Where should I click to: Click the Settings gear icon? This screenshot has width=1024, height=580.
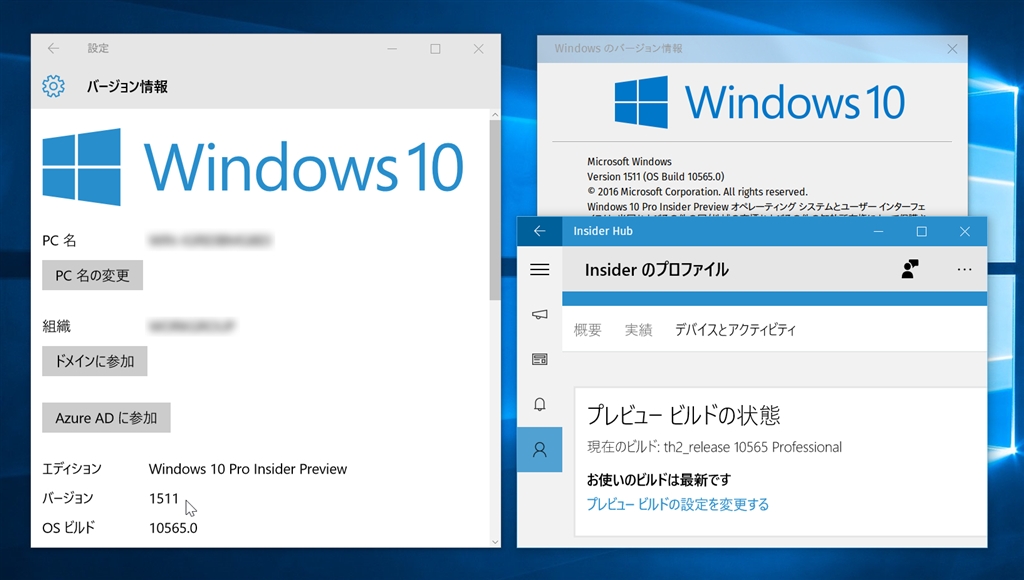coord(54,86)
